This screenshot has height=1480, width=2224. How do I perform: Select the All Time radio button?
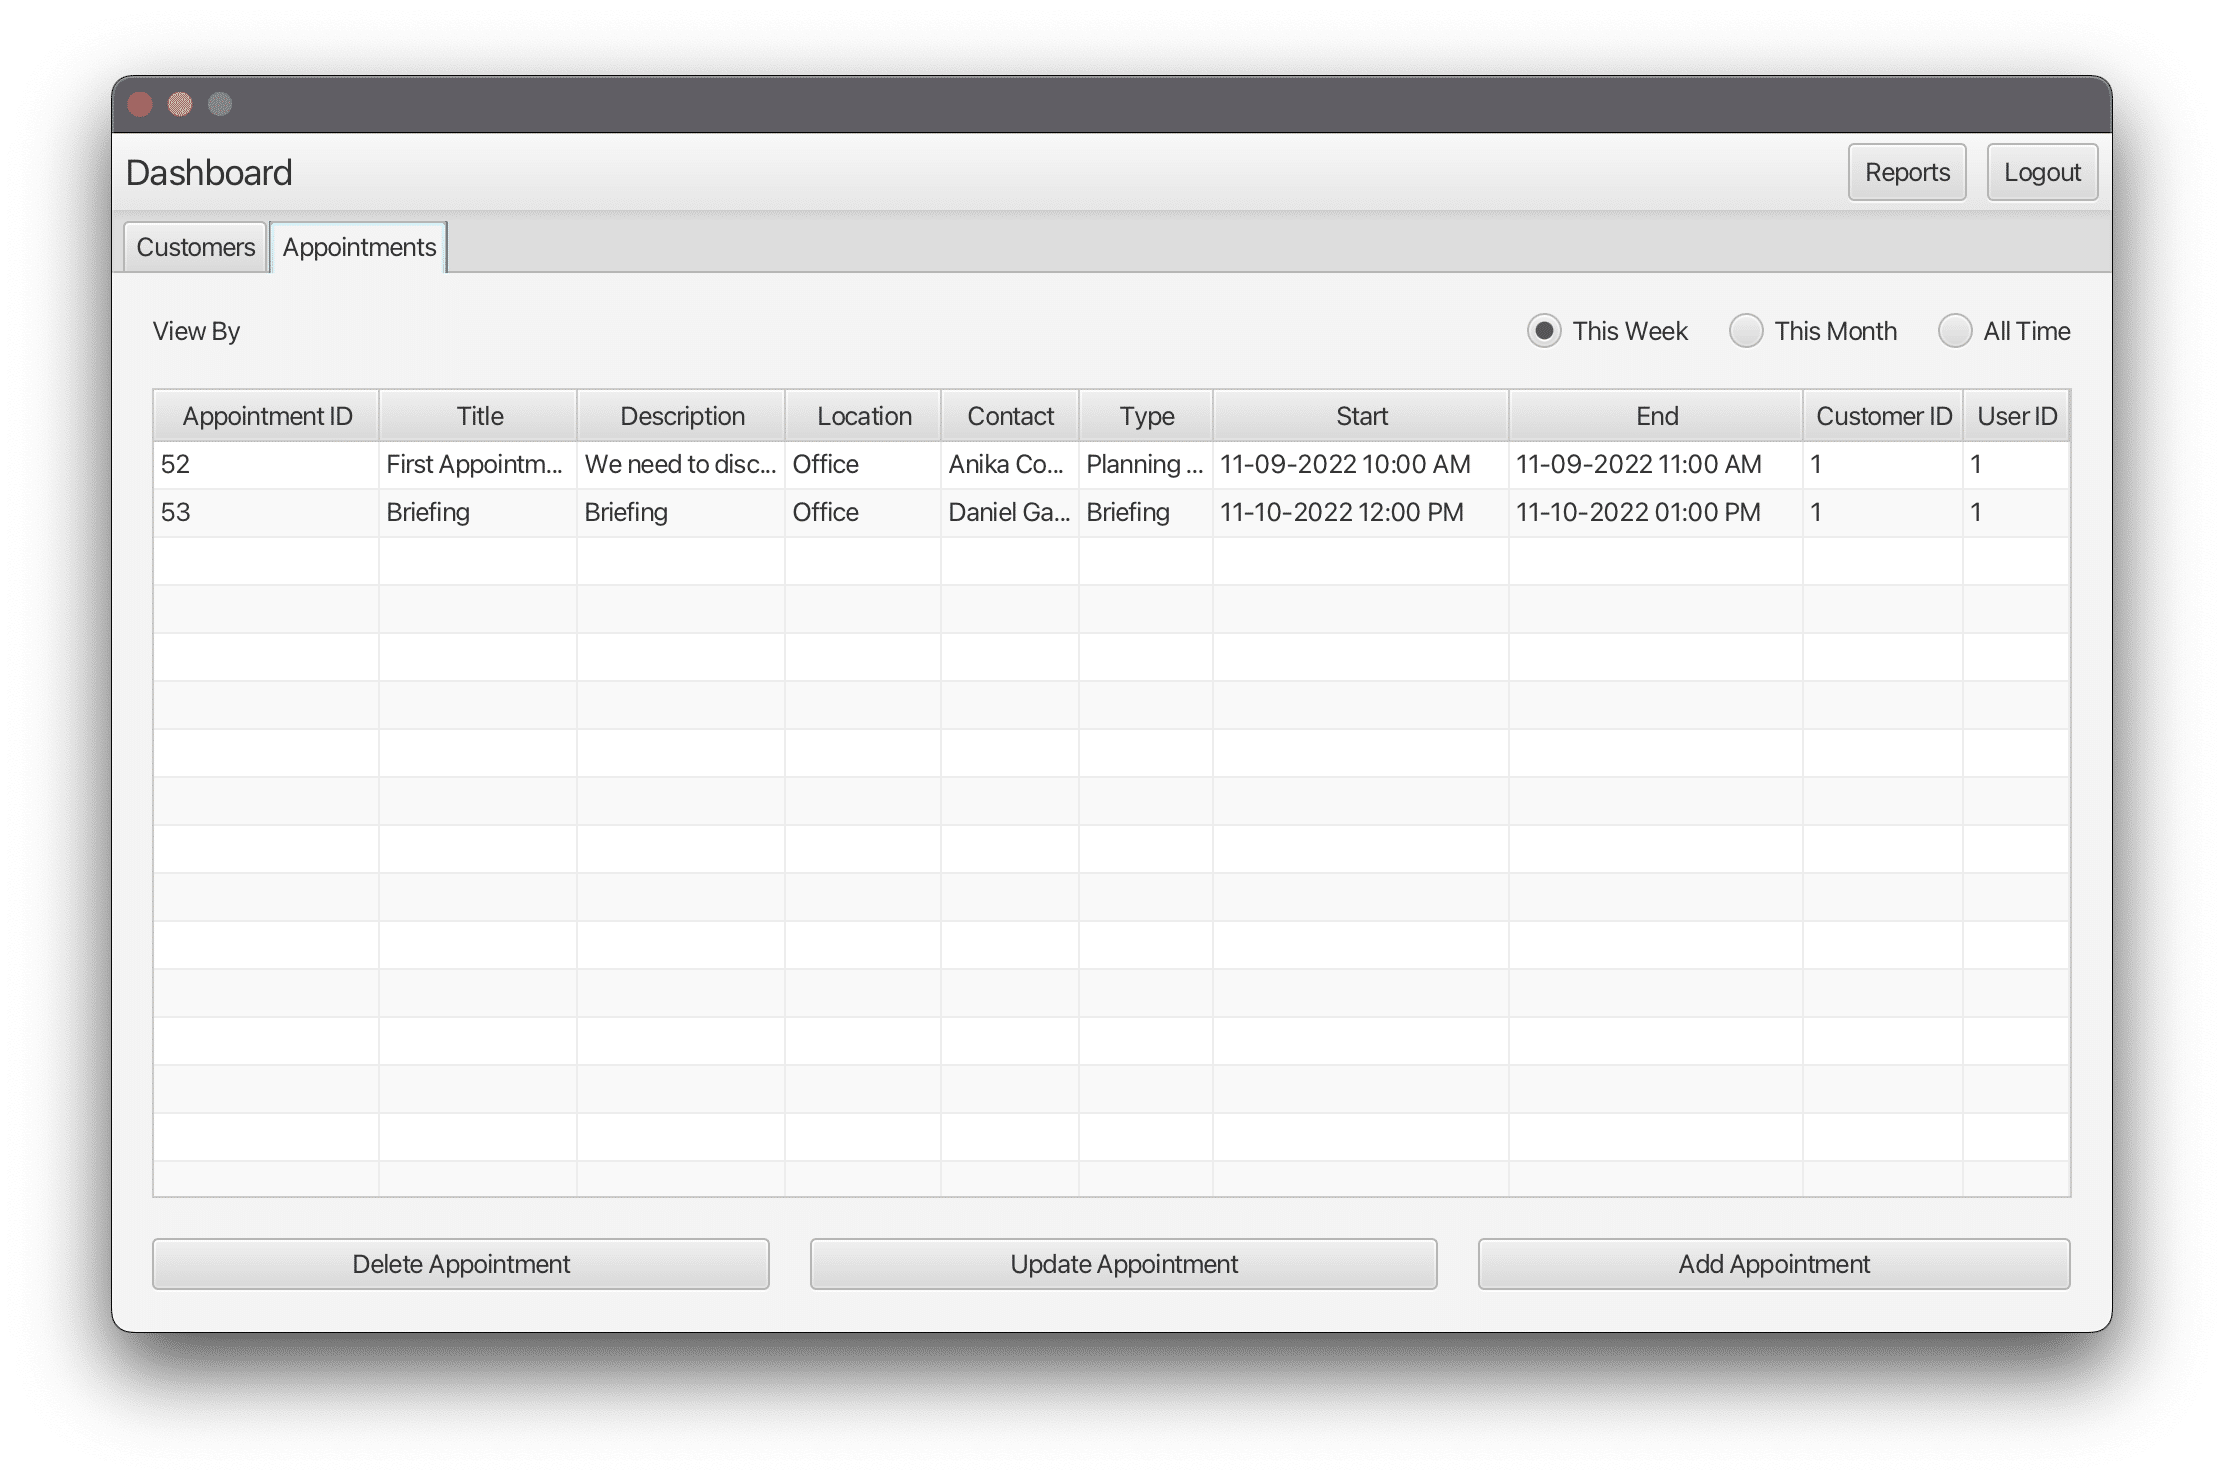(1953, 329)
